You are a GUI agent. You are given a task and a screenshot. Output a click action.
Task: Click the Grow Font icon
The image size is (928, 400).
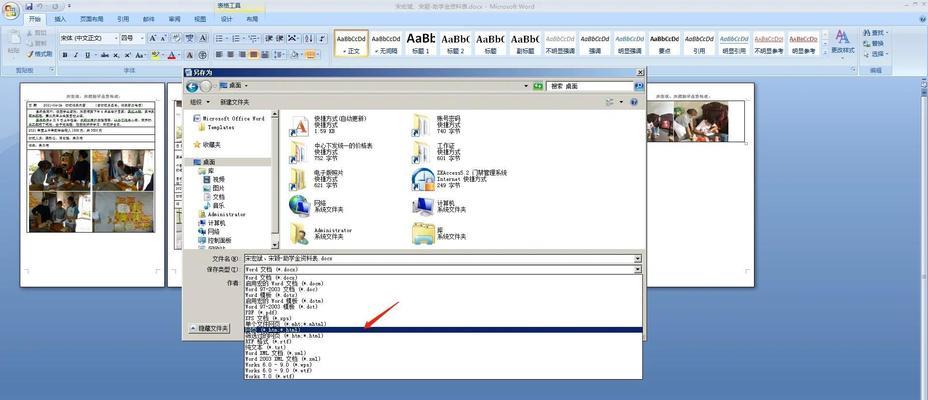153,38
